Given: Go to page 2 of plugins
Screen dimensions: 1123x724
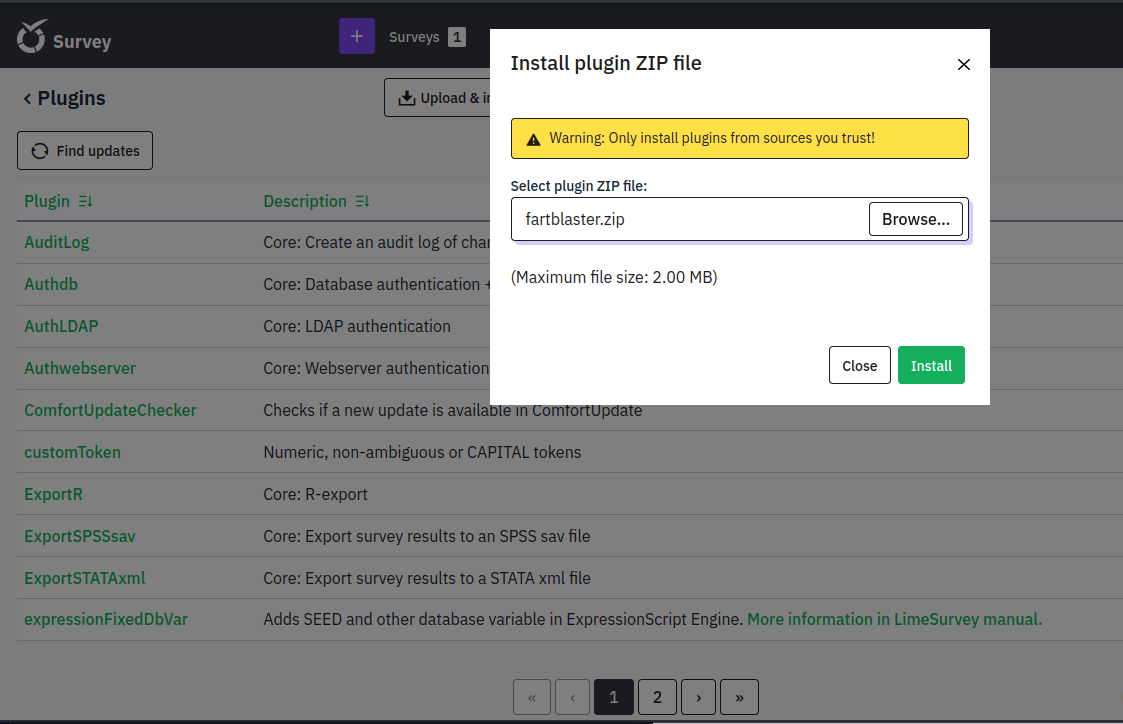Looking at the screenshot, I should coord(657,698).
